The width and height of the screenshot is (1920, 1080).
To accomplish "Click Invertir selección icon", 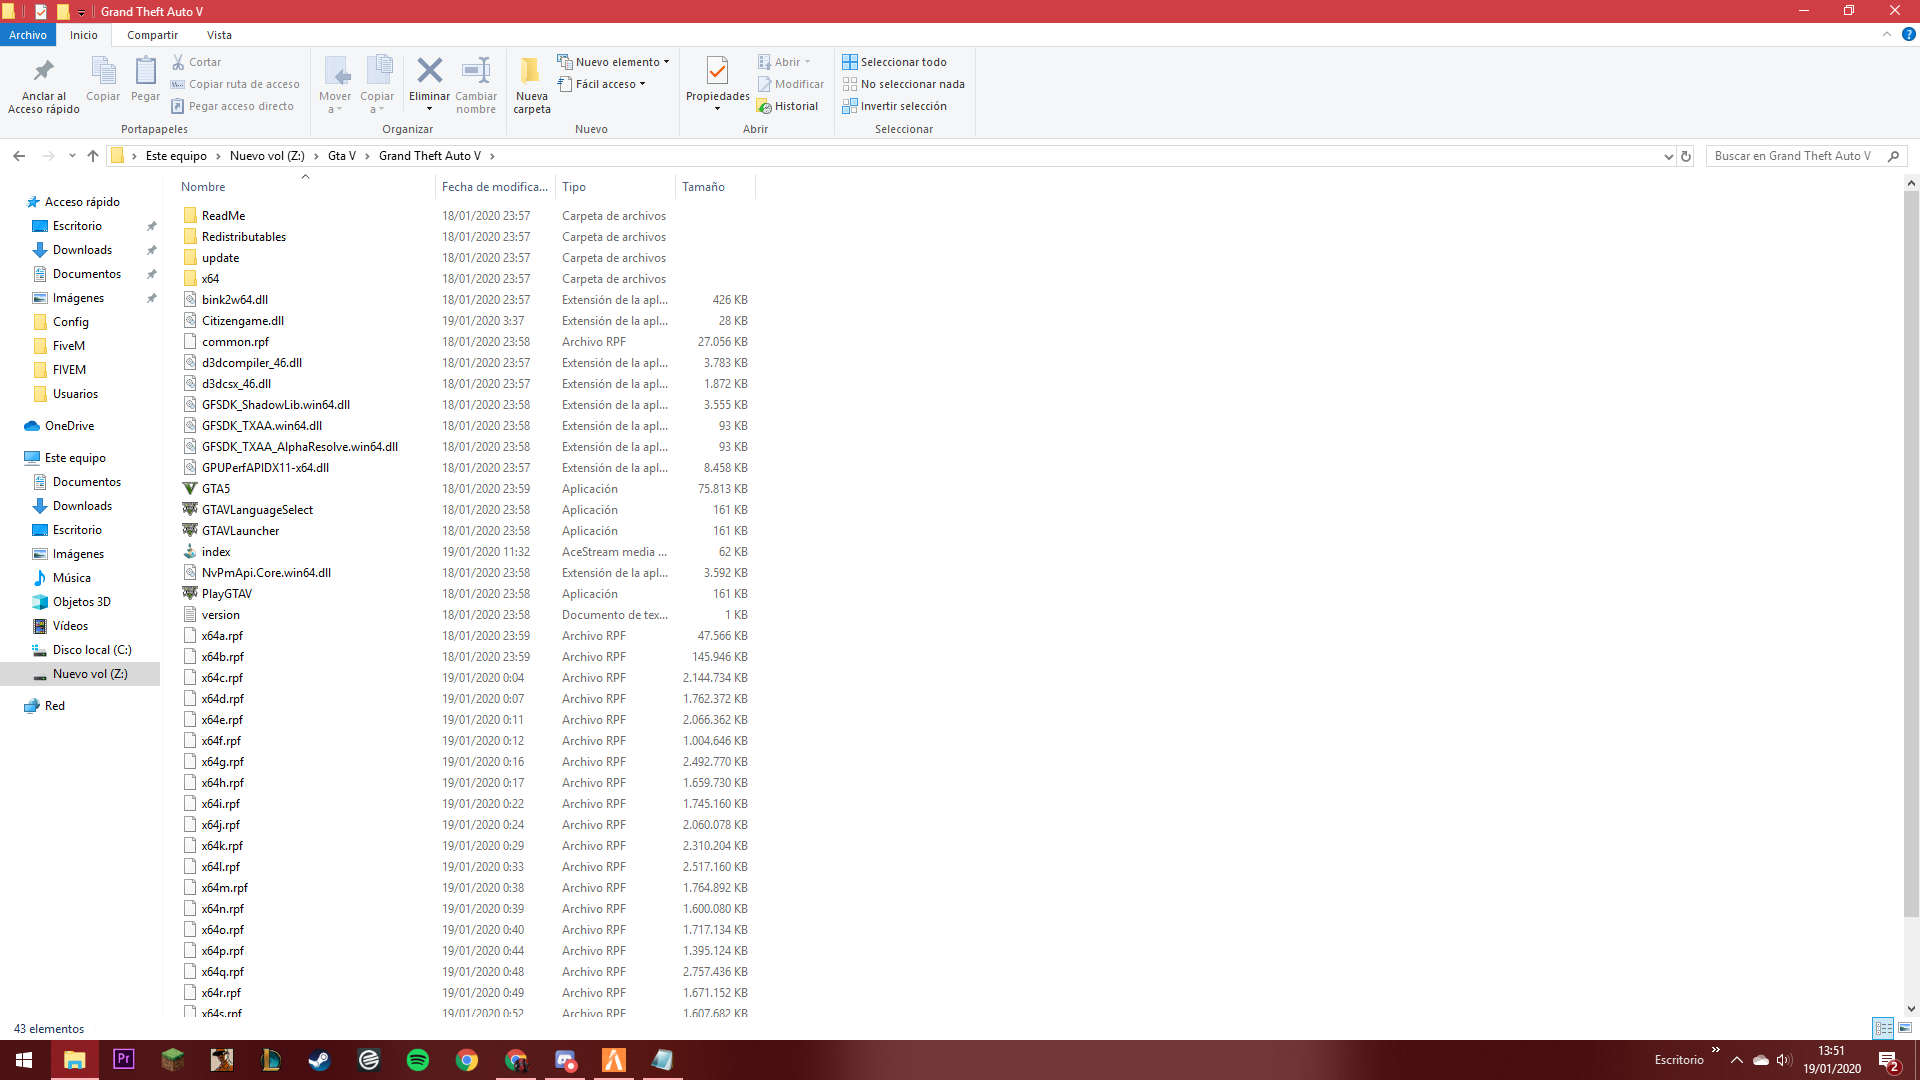I will [x=849, y=106].
